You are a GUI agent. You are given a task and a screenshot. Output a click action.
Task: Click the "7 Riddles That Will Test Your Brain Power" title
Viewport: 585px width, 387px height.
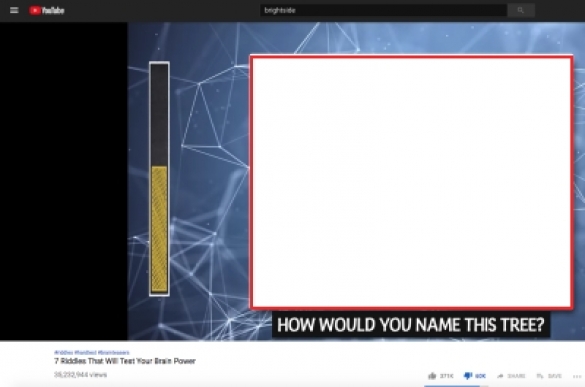click(x=125, y=361)
